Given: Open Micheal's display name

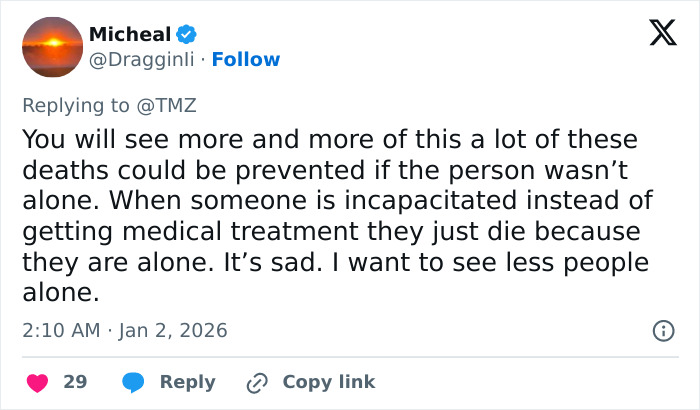Looking at the screenshot, I should click(x=130, y=34).
